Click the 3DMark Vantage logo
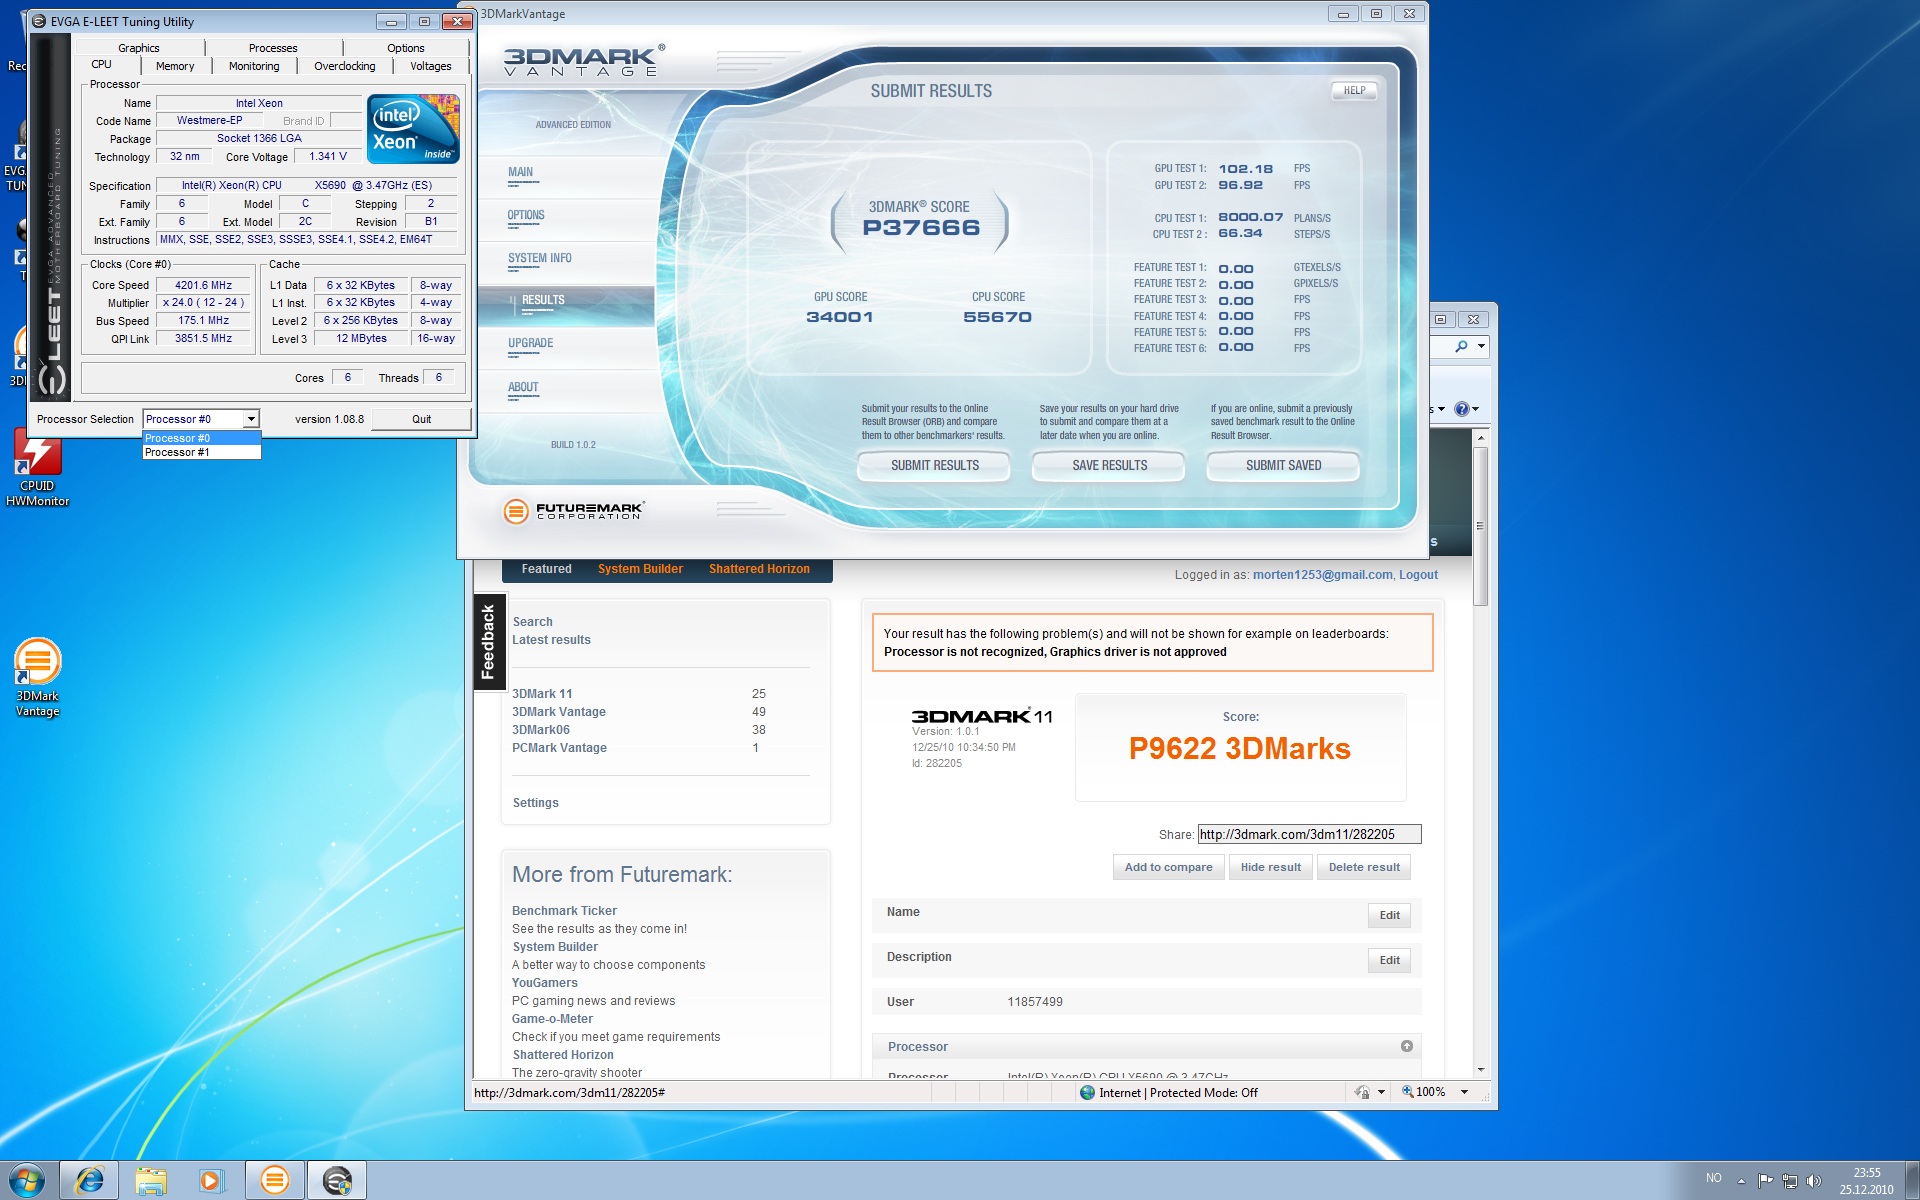The image size is (1920, 1200). (x=584, y=62)
